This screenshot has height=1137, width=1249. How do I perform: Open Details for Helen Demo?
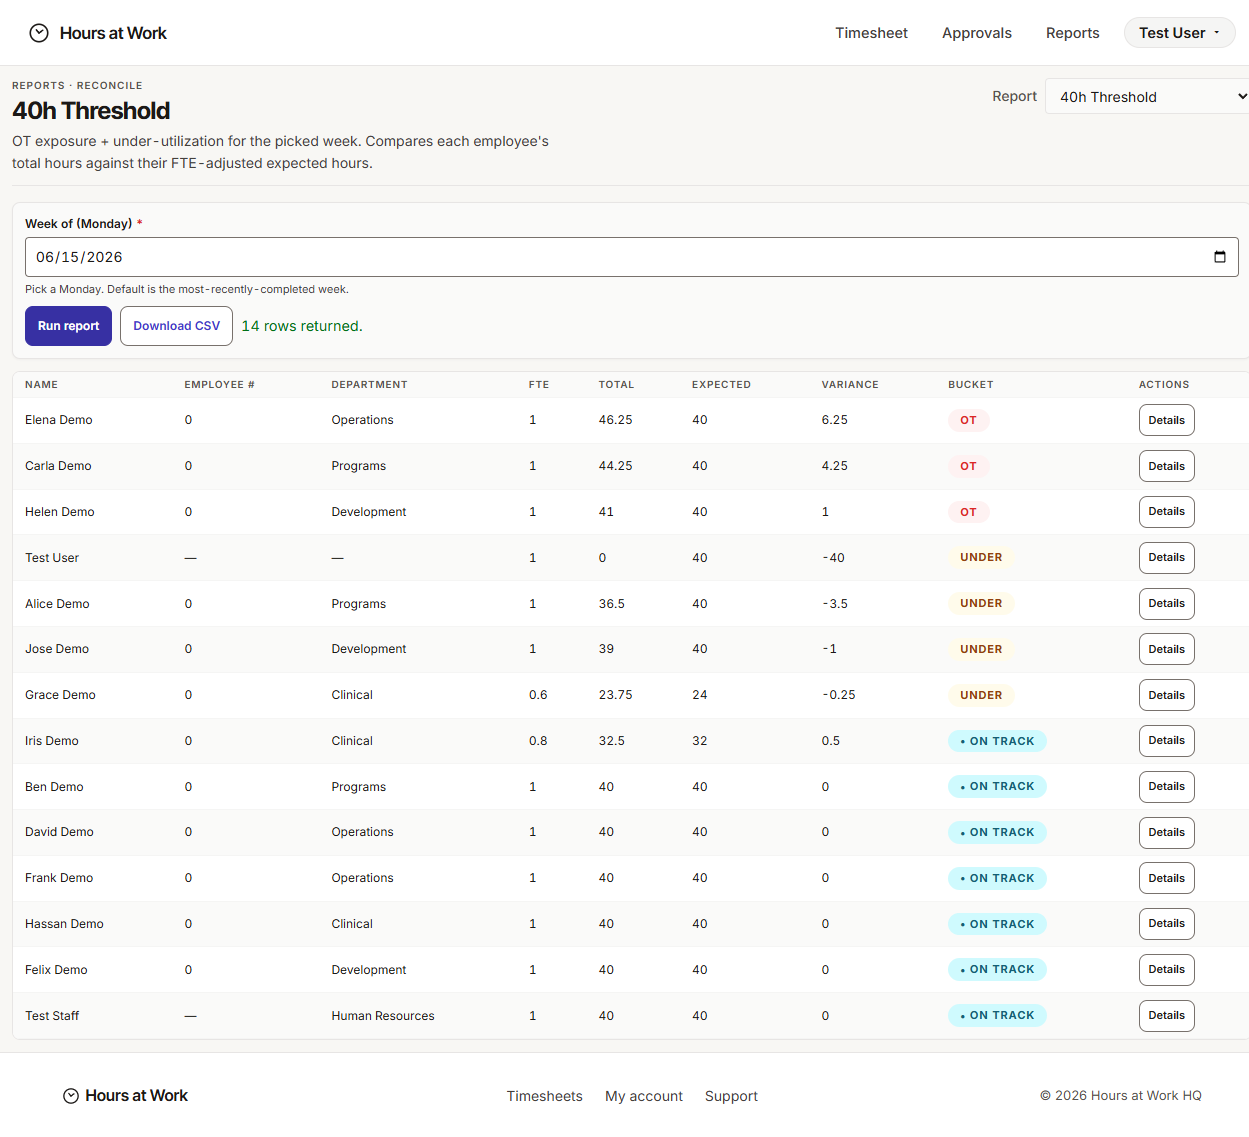pyautogui.click(x=1166, y=512)
